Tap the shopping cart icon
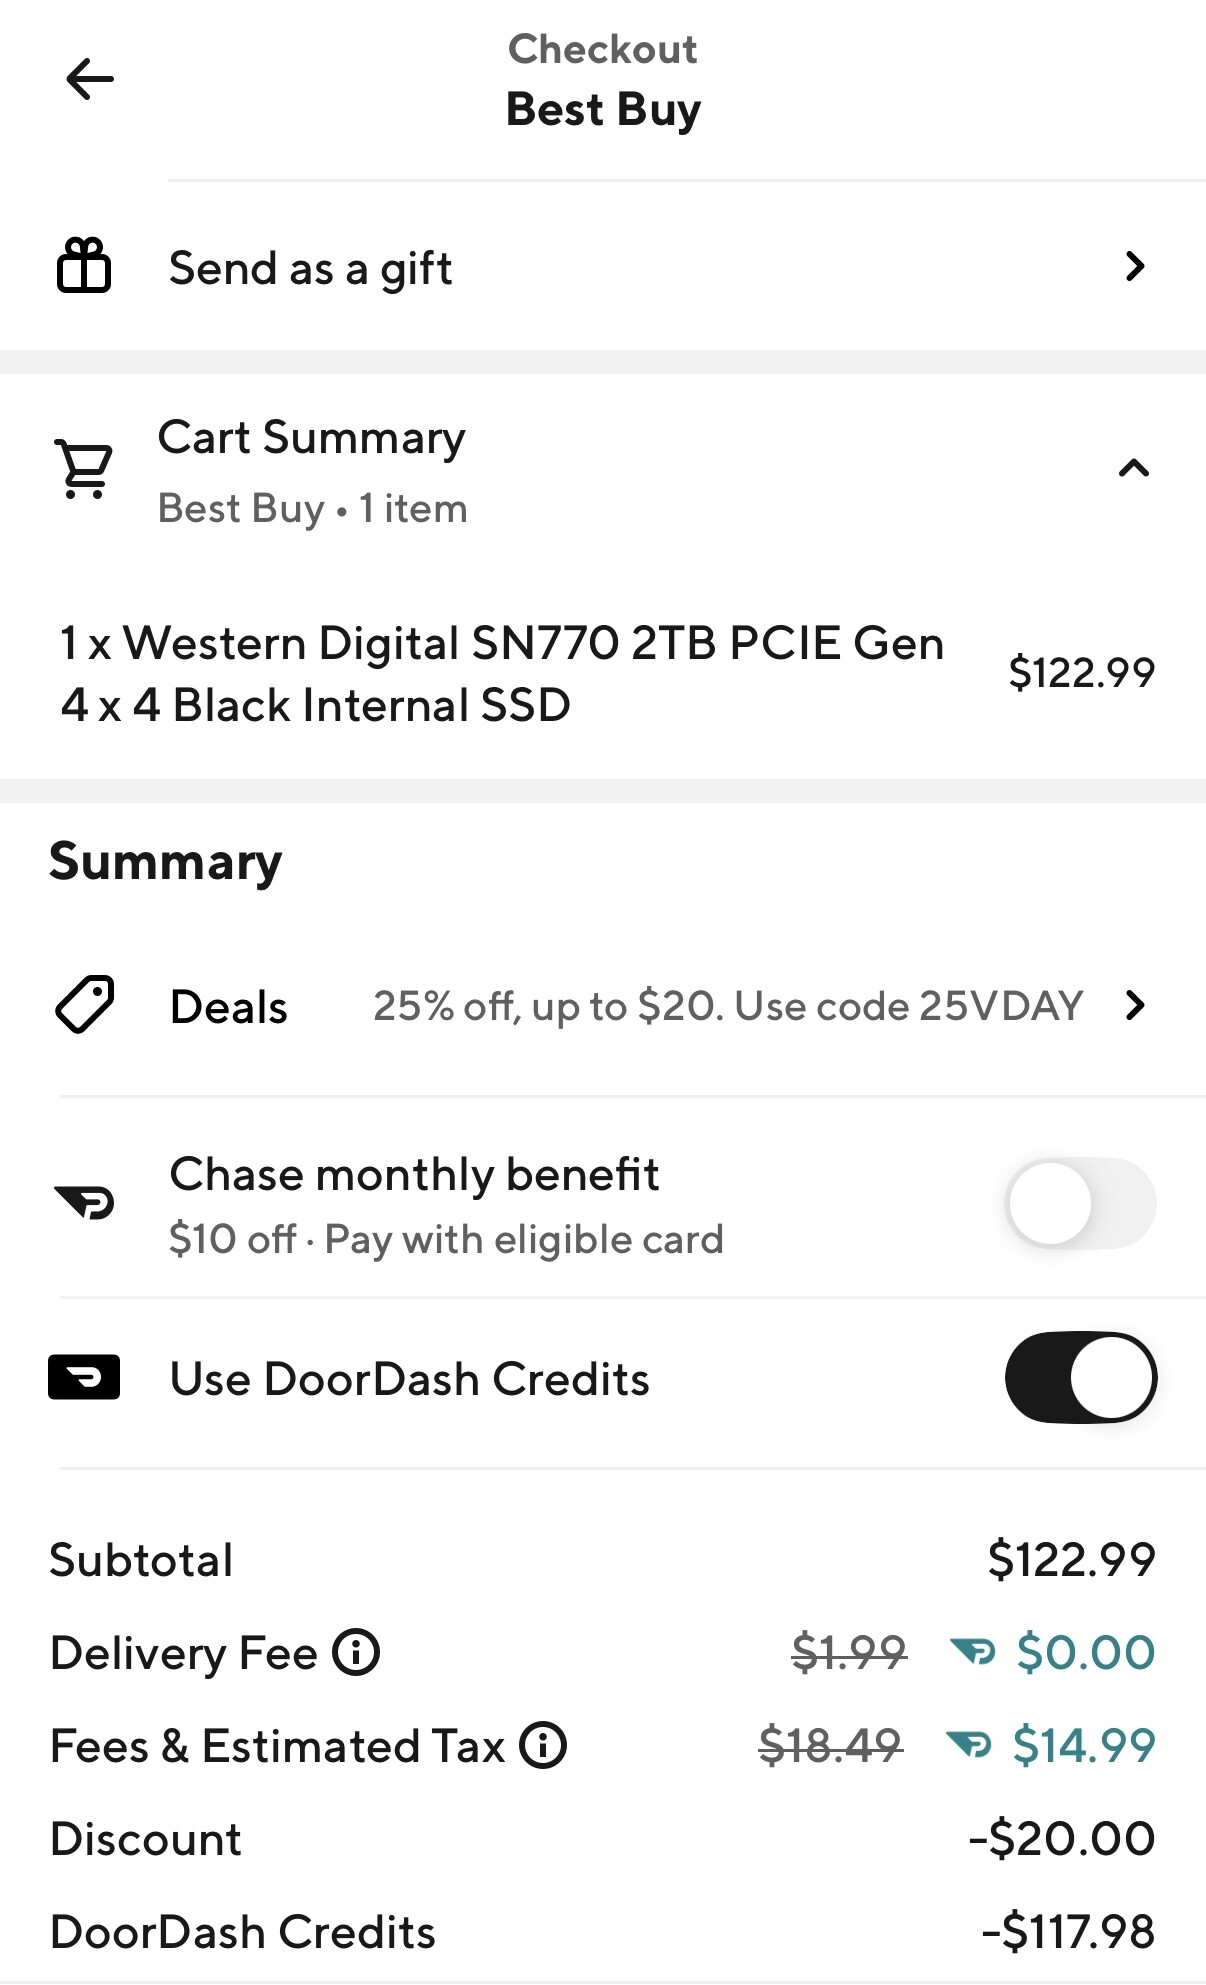This screenshot has height=1985, width=1206. click(x=84, y=469)
